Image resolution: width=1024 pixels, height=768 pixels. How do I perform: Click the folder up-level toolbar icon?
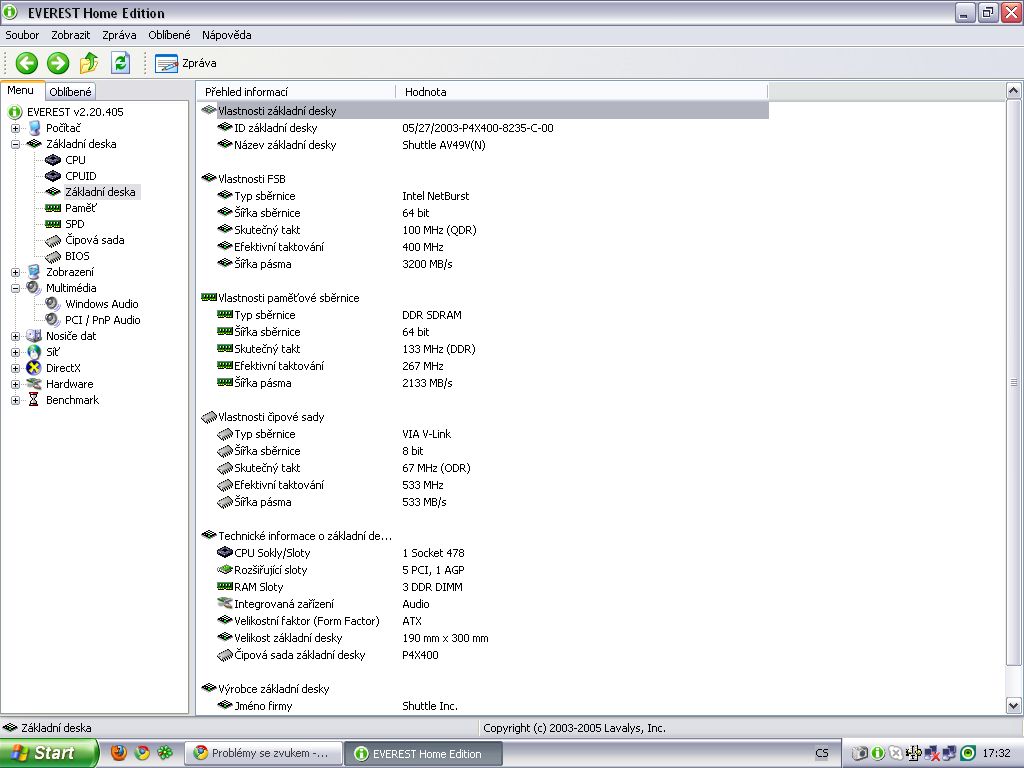pyautogui.click(x=89, y=63)
